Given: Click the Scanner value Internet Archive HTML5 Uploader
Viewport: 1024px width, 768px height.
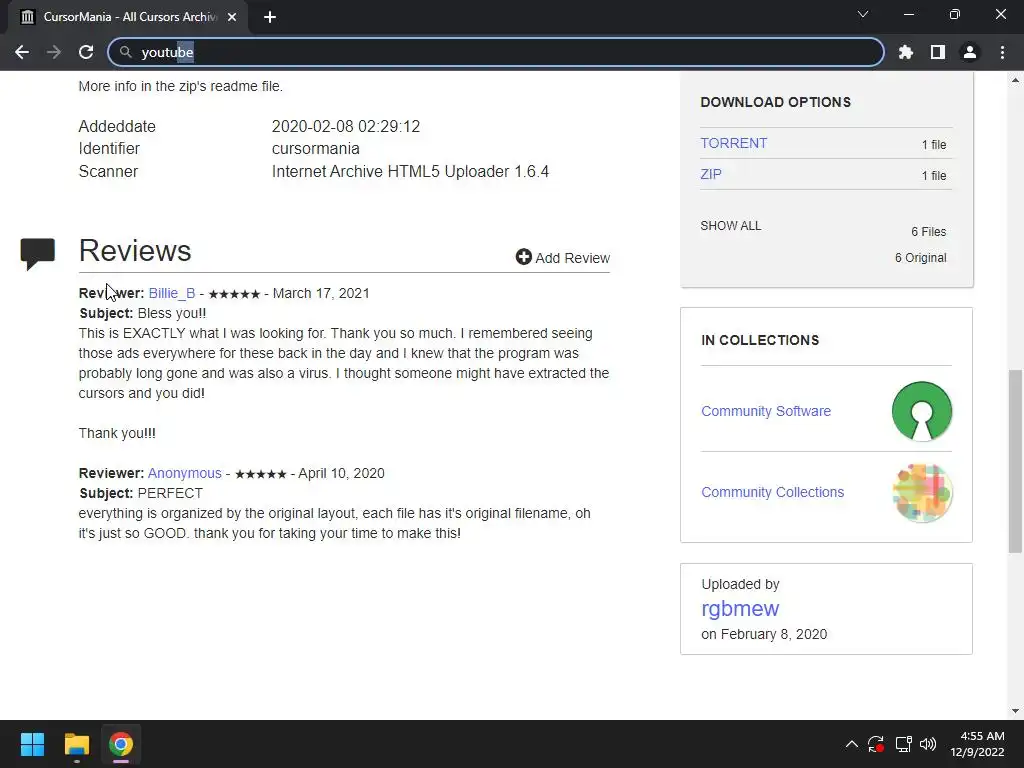Looking at the screenshot, I should pyautogui.click(x=410, y=172).
